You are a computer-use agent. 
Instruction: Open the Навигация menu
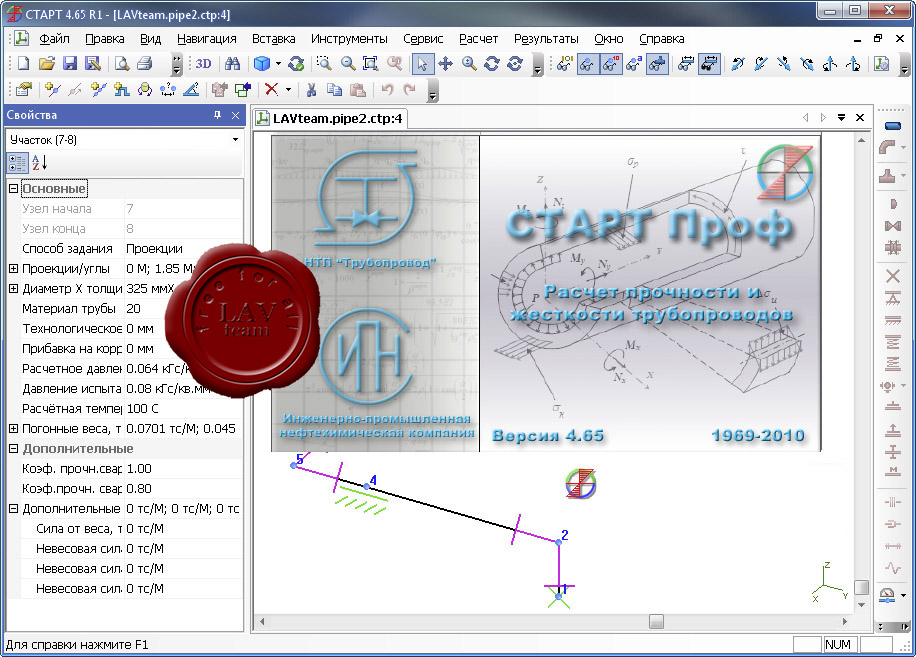pos(207,39)
